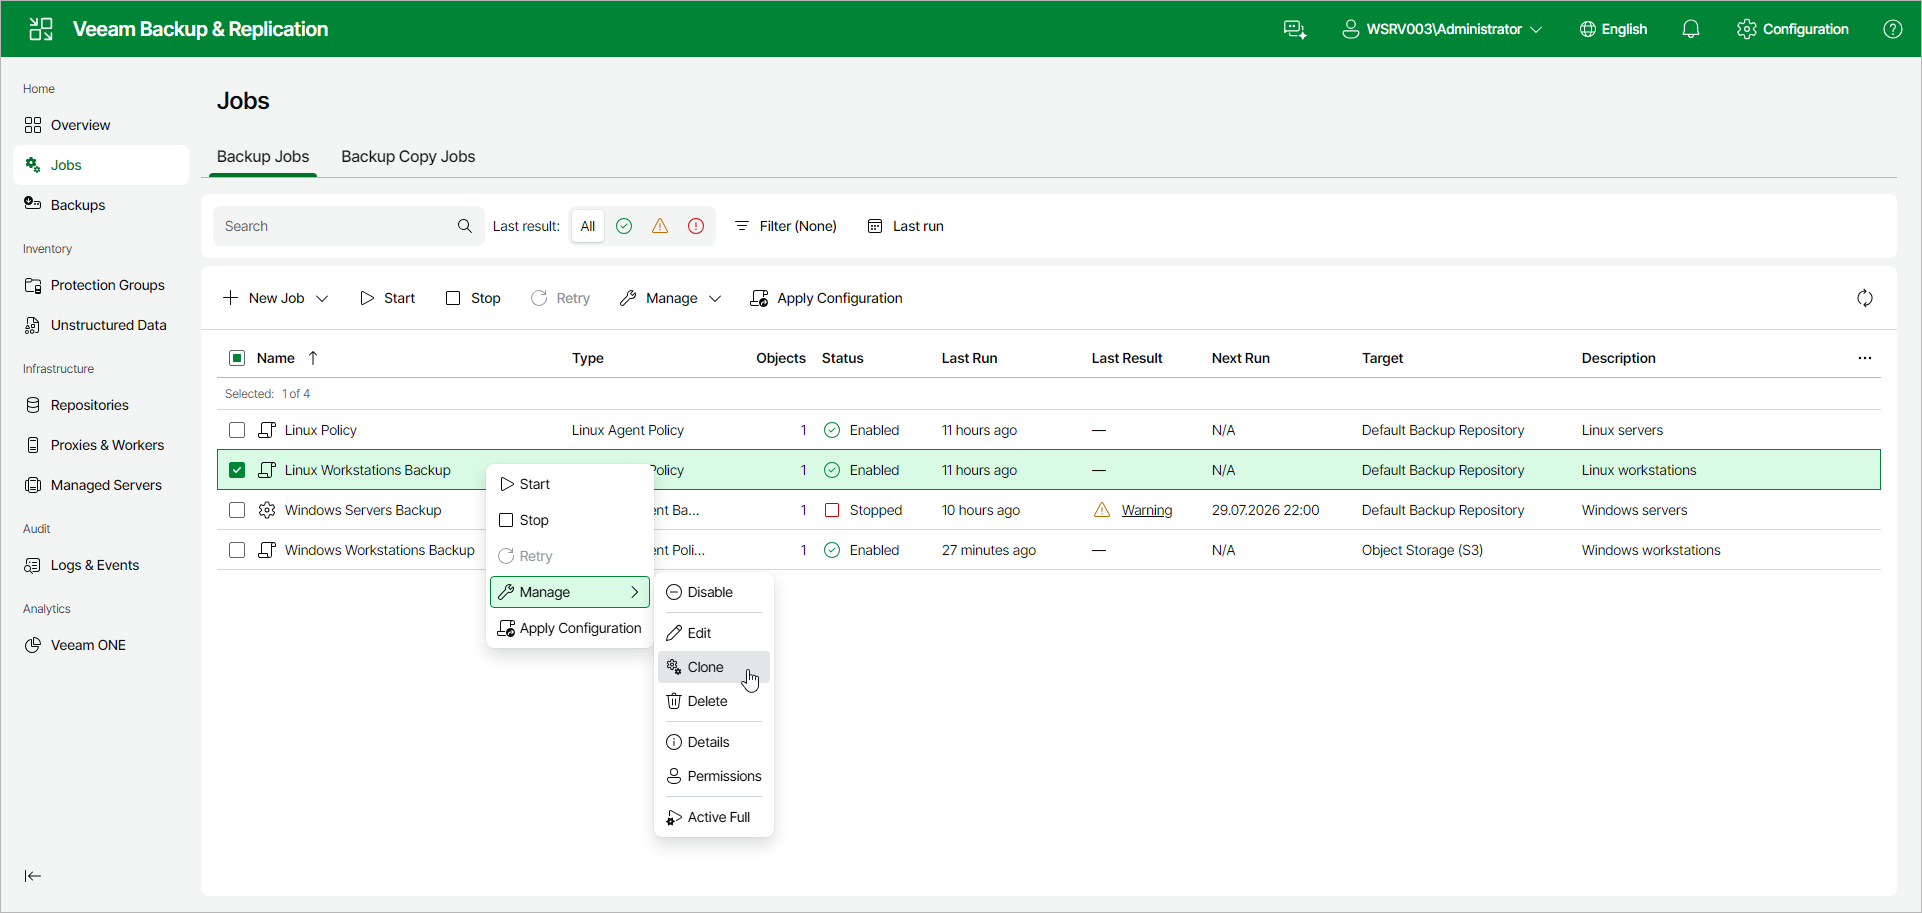Open the English language selector
This screenshot has height=913, width=1922.
click(x=1613, y=29)
